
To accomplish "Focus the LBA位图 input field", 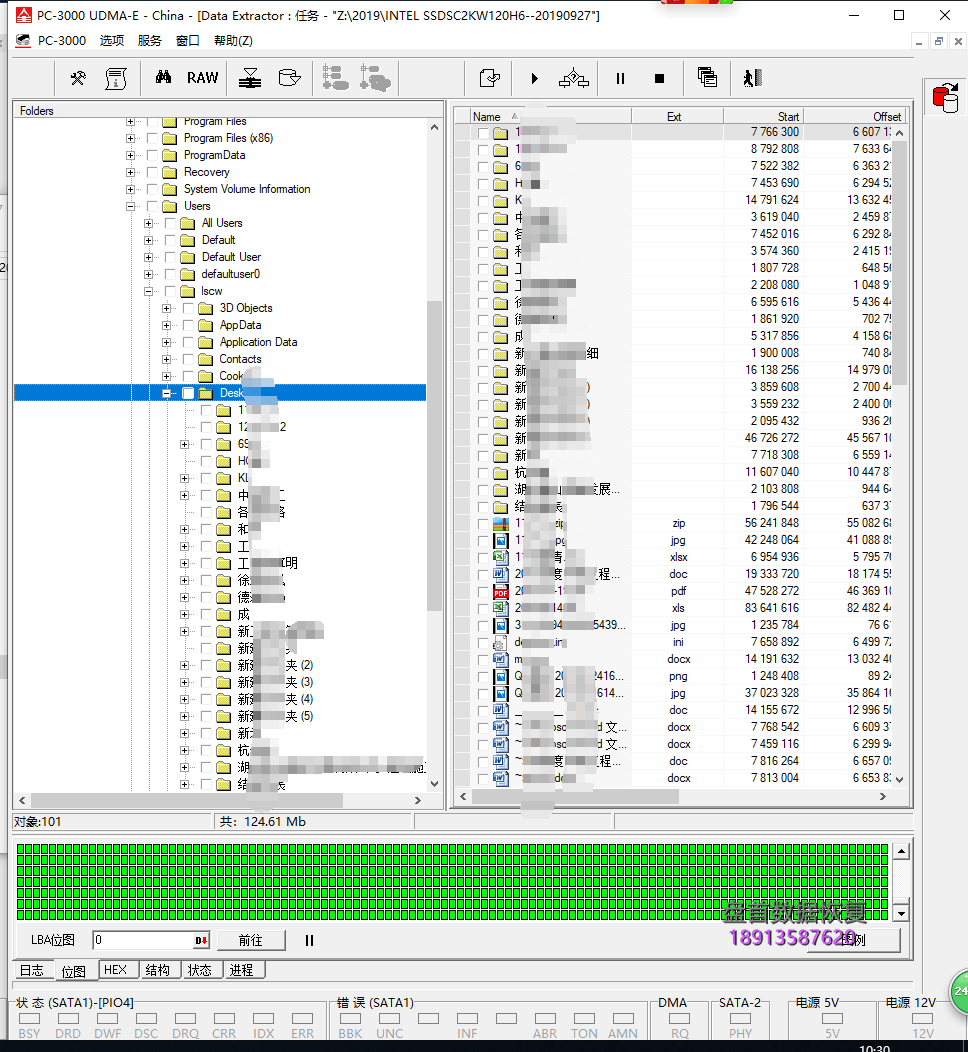I will (x=144, y=941).
